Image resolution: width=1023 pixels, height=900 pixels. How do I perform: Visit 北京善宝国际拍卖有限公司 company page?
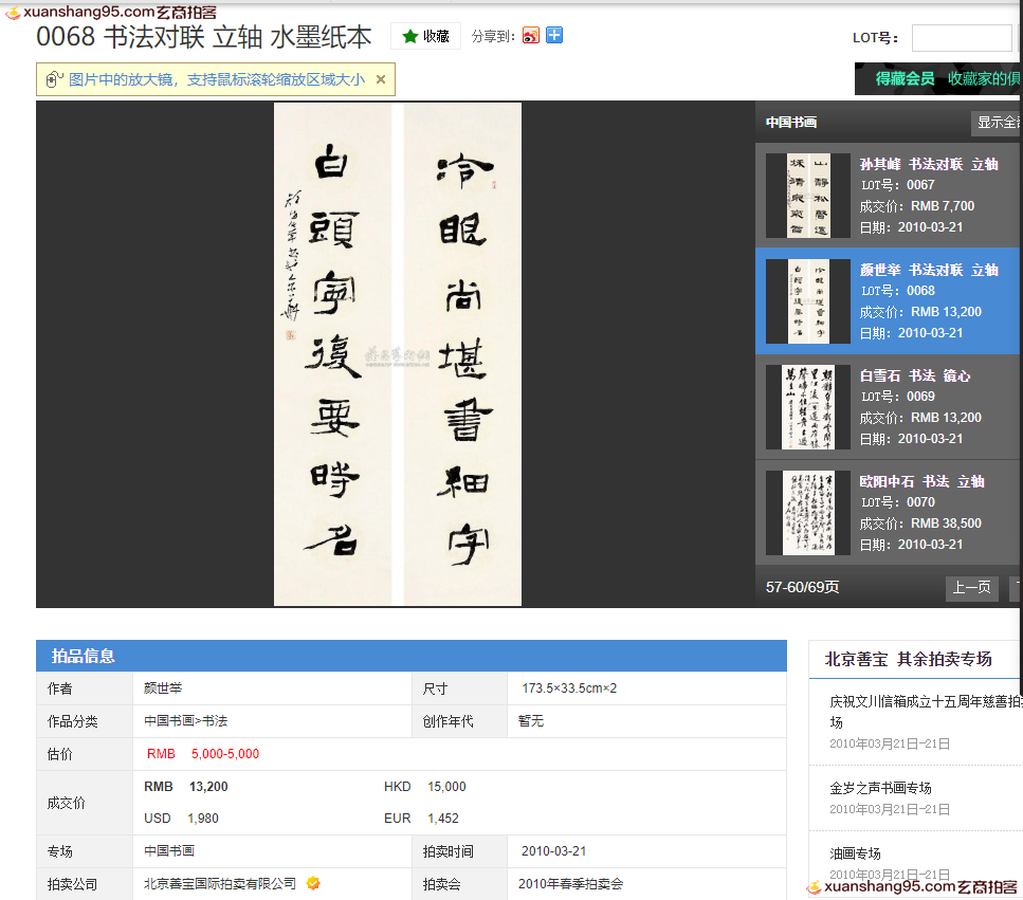(218, 884)
